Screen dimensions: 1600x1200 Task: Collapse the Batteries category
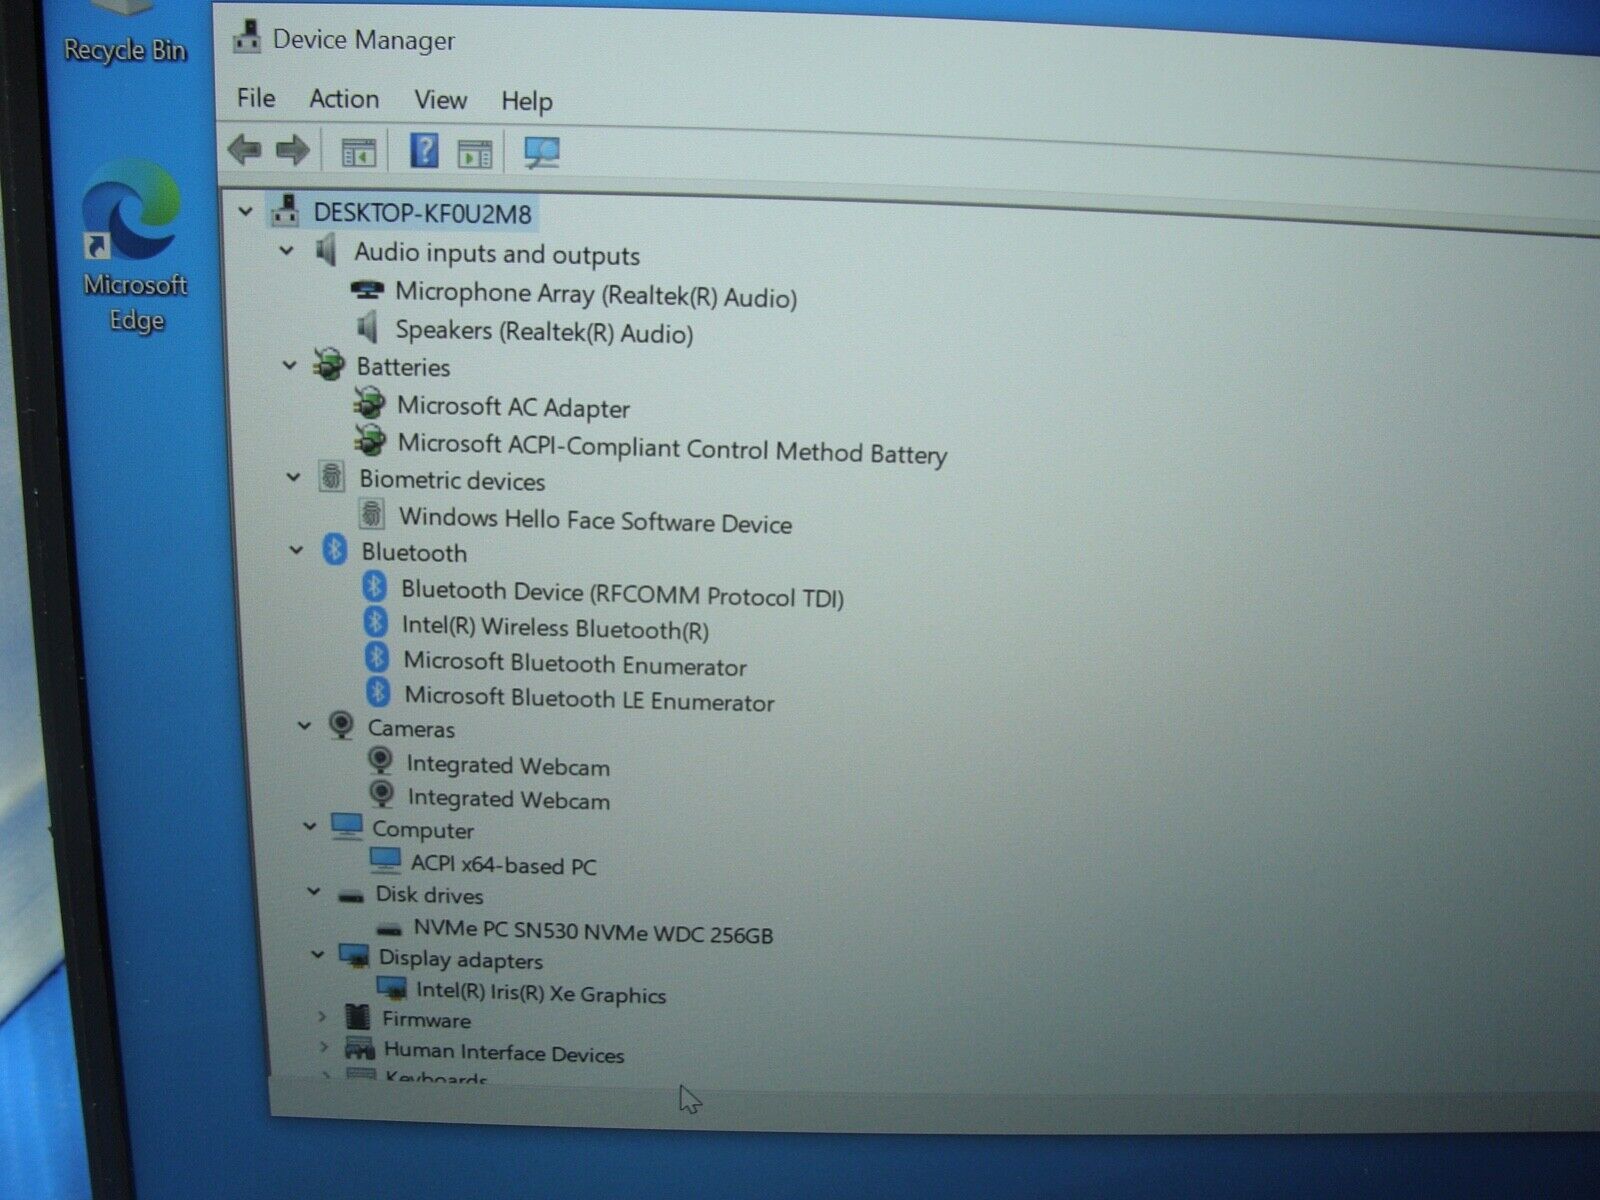[x=290, y=364]
